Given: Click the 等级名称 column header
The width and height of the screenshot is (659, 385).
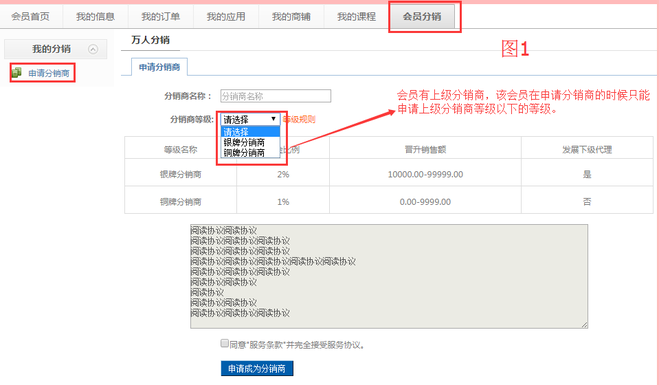Looking at the screenshot, I should pos(180,149).
